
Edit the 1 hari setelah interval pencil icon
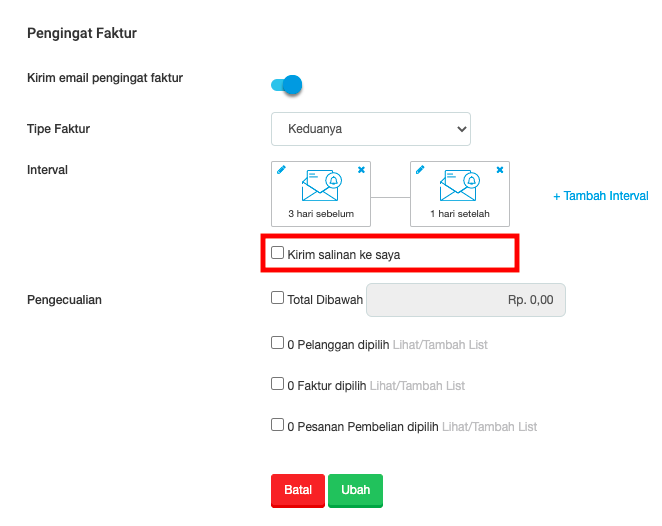[420, 170]
